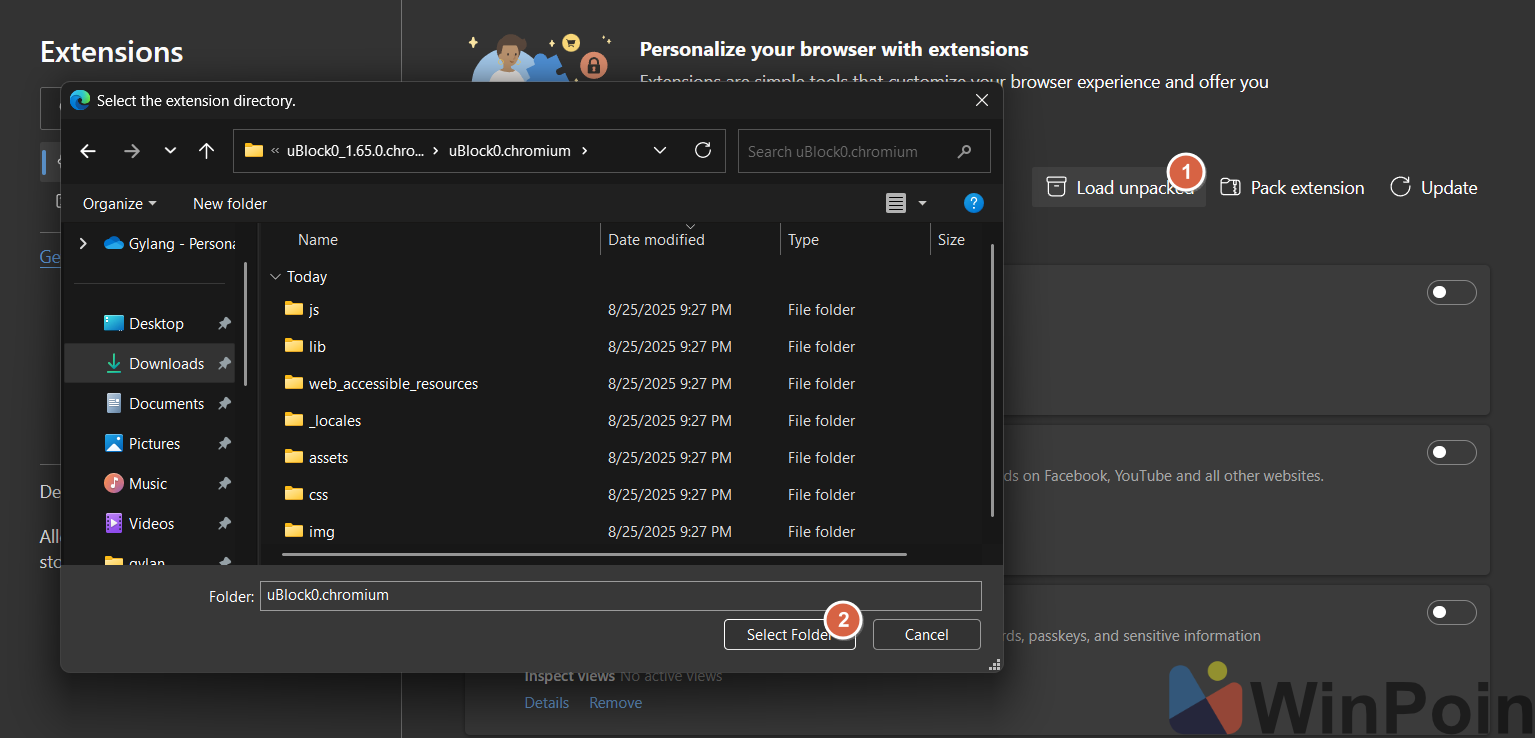Change the view layout icon
The height and width of the screenshot is (738, 1535).
[896, 203]
